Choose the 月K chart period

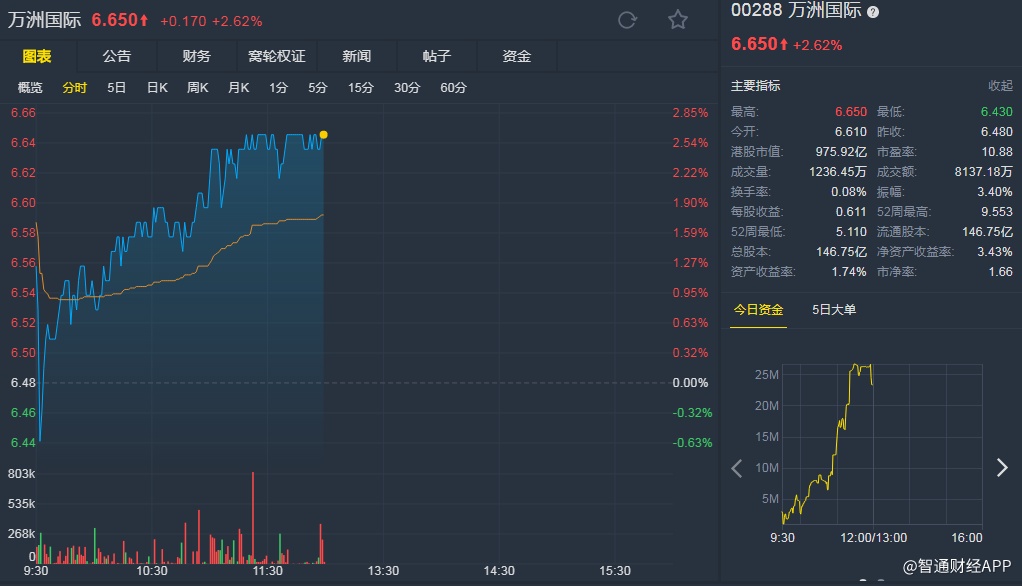click(238, 88)
